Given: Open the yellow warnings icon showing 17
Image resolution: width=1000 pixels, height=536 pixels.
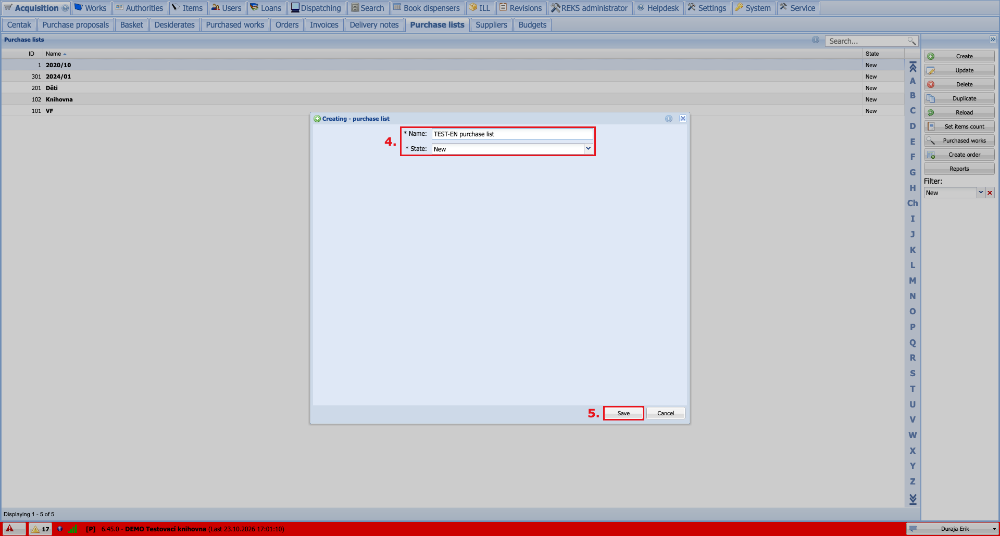Looking at the screenshot, I should point(41,529).
